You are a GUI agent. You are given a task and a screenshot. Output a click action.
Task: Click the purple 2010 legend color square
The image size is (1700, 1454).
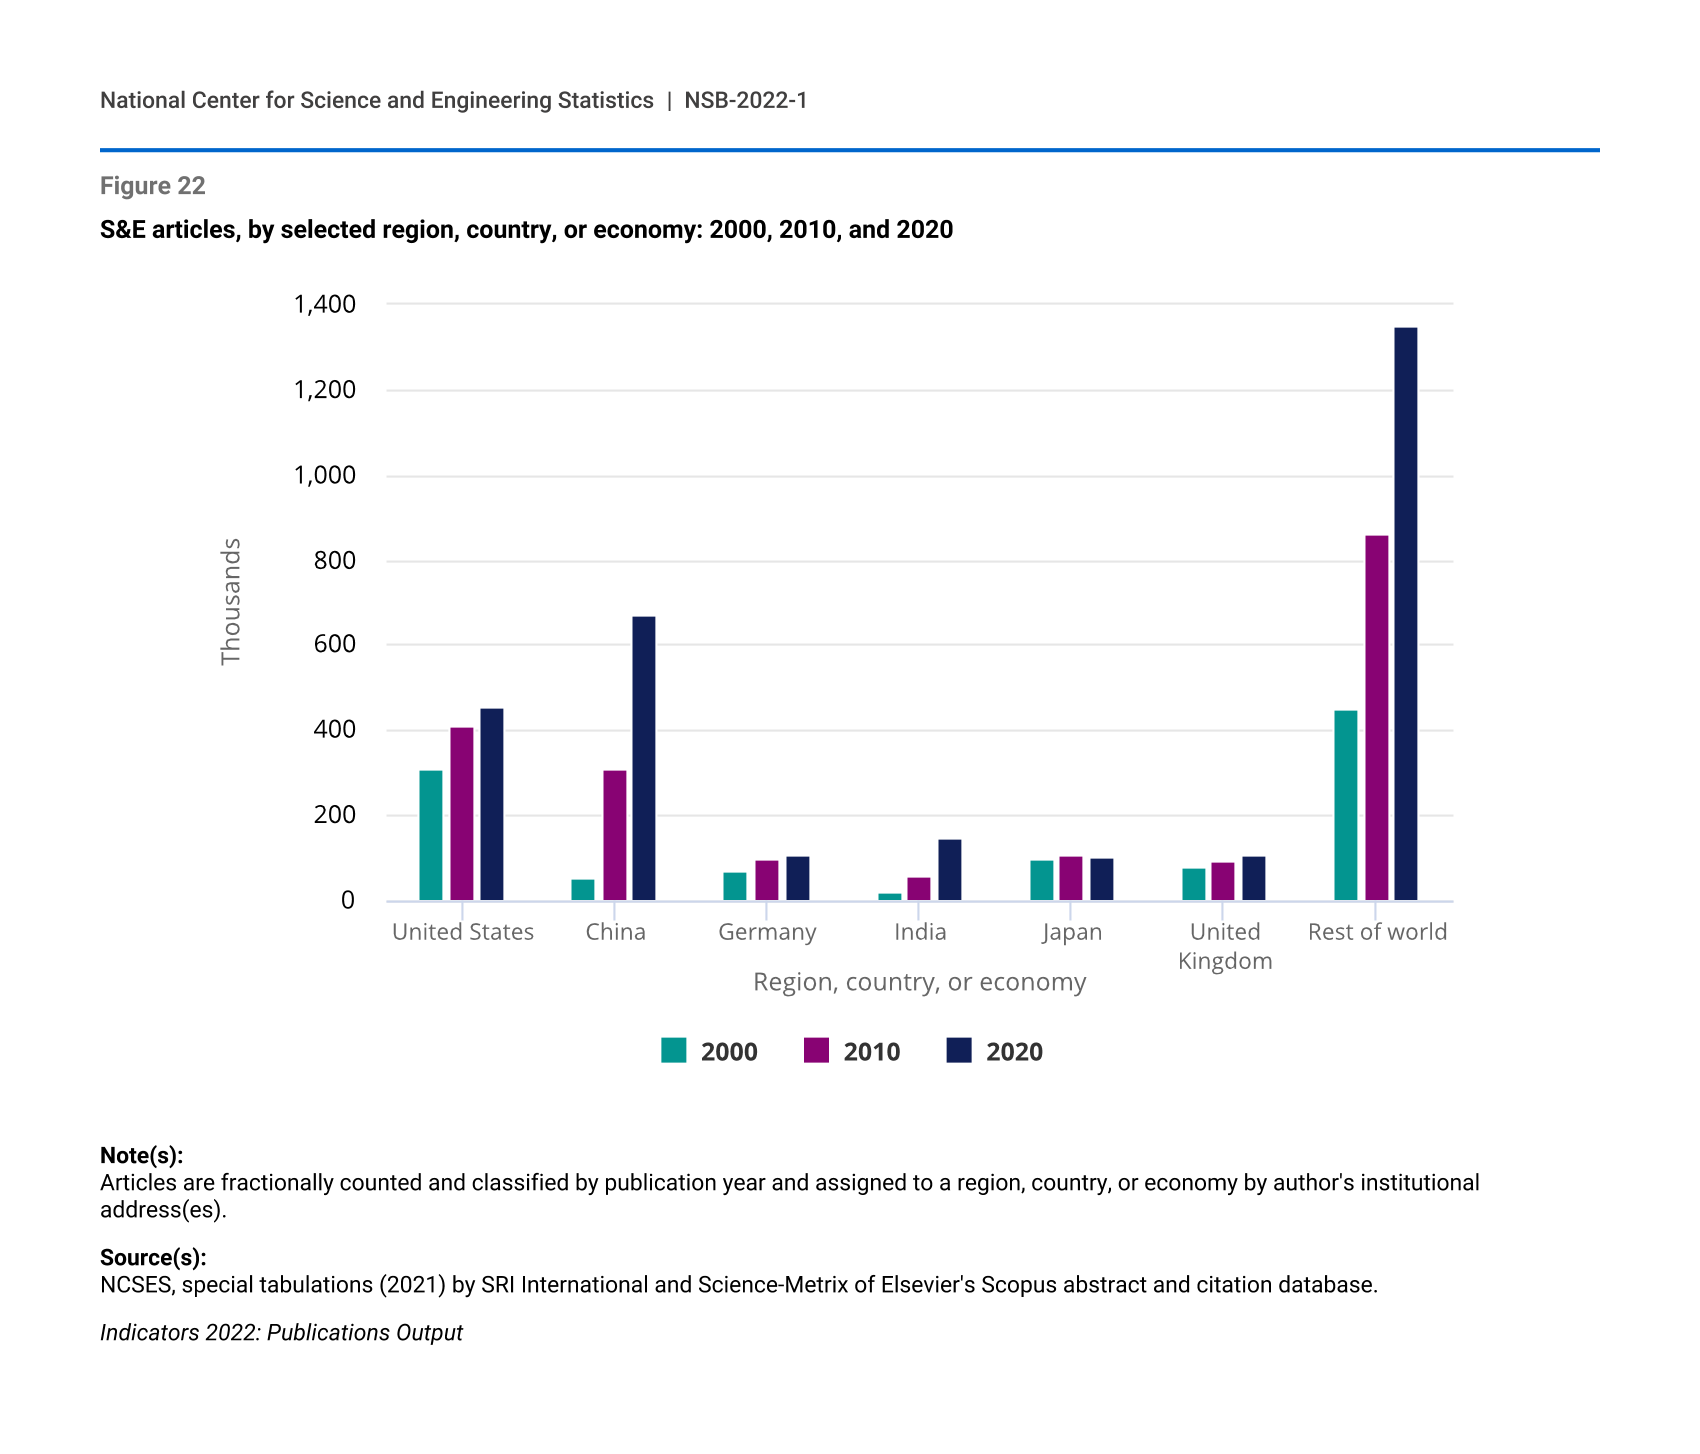click(816, 1051)
